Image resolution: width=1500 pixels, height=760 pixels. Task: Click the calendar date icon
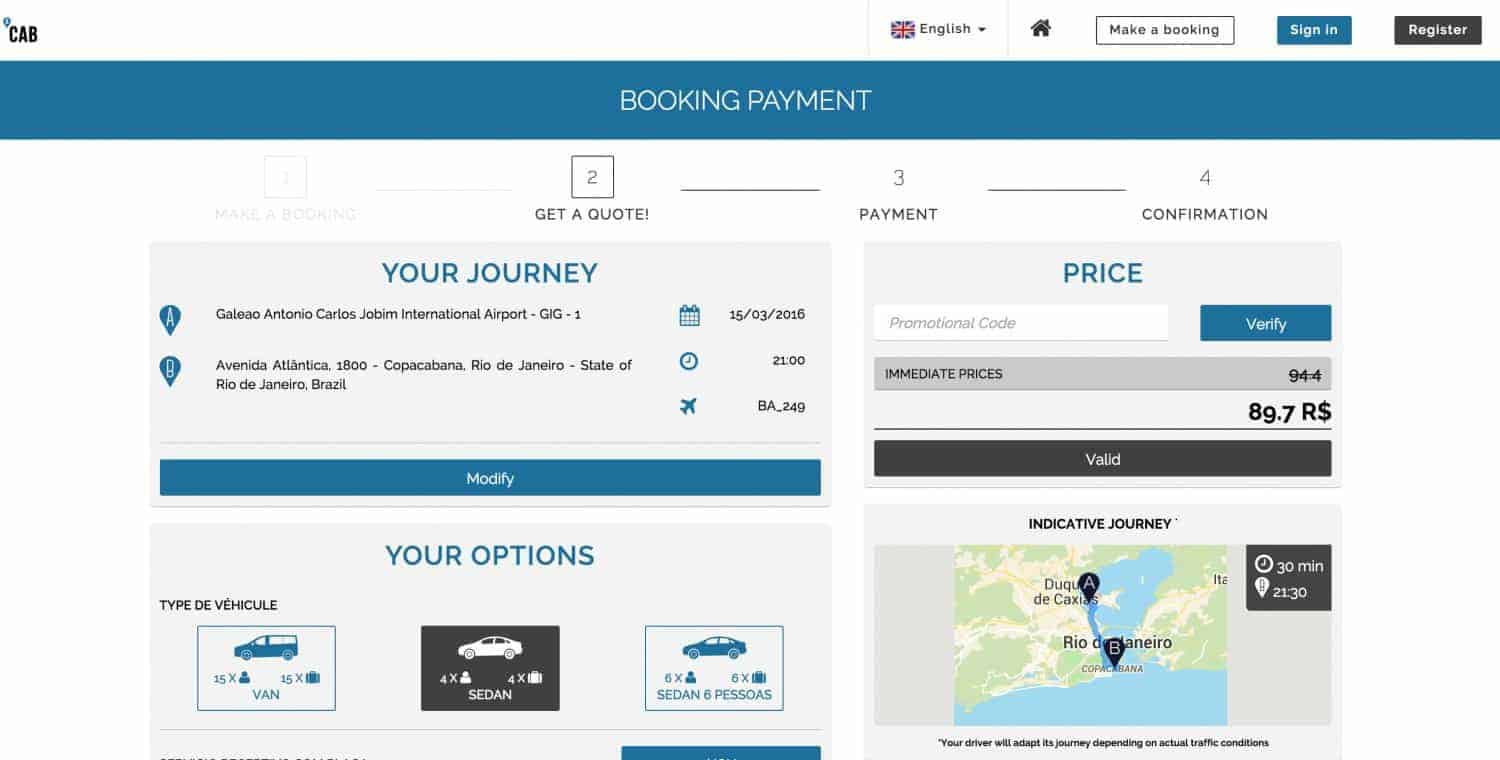pyautogui.click(x=689, y=316)
